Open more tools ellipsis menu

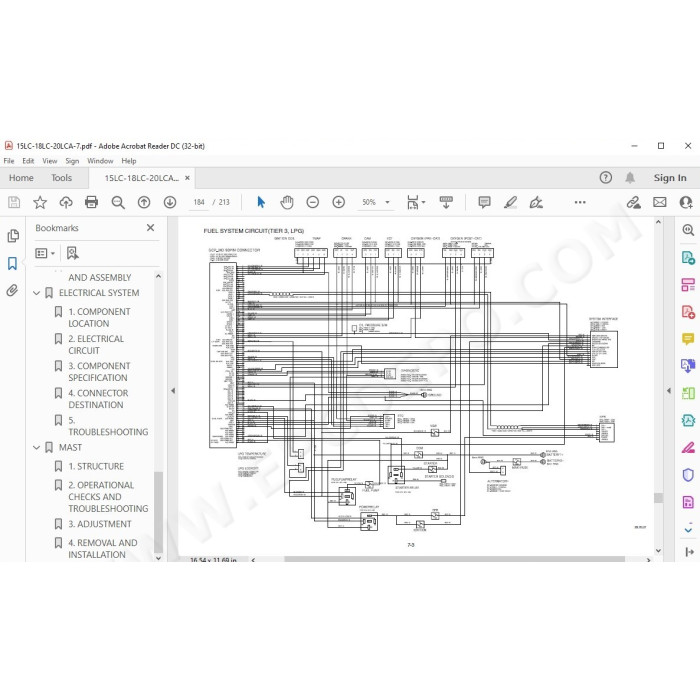(x=580, y=202)
